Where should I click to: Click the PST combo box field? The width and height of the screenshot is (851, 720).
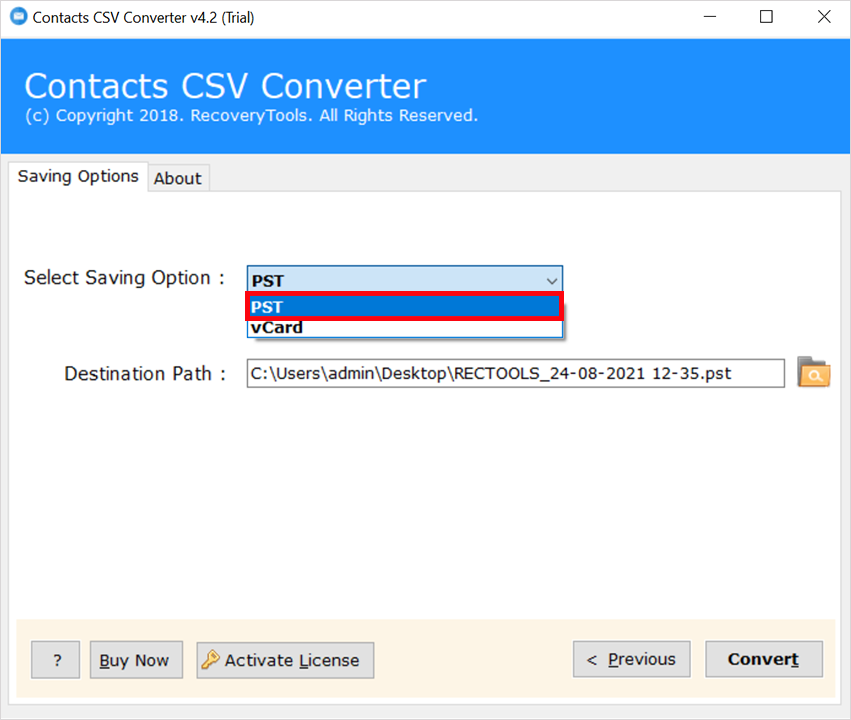click(404, 280)
